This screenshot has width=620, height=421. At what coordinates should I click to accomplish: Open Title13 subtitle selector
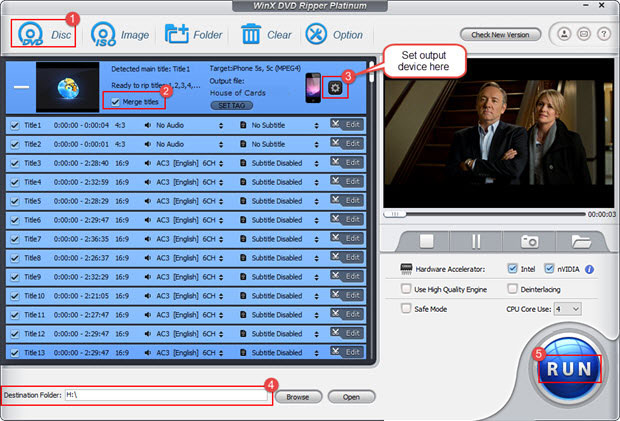click(316, 353)
